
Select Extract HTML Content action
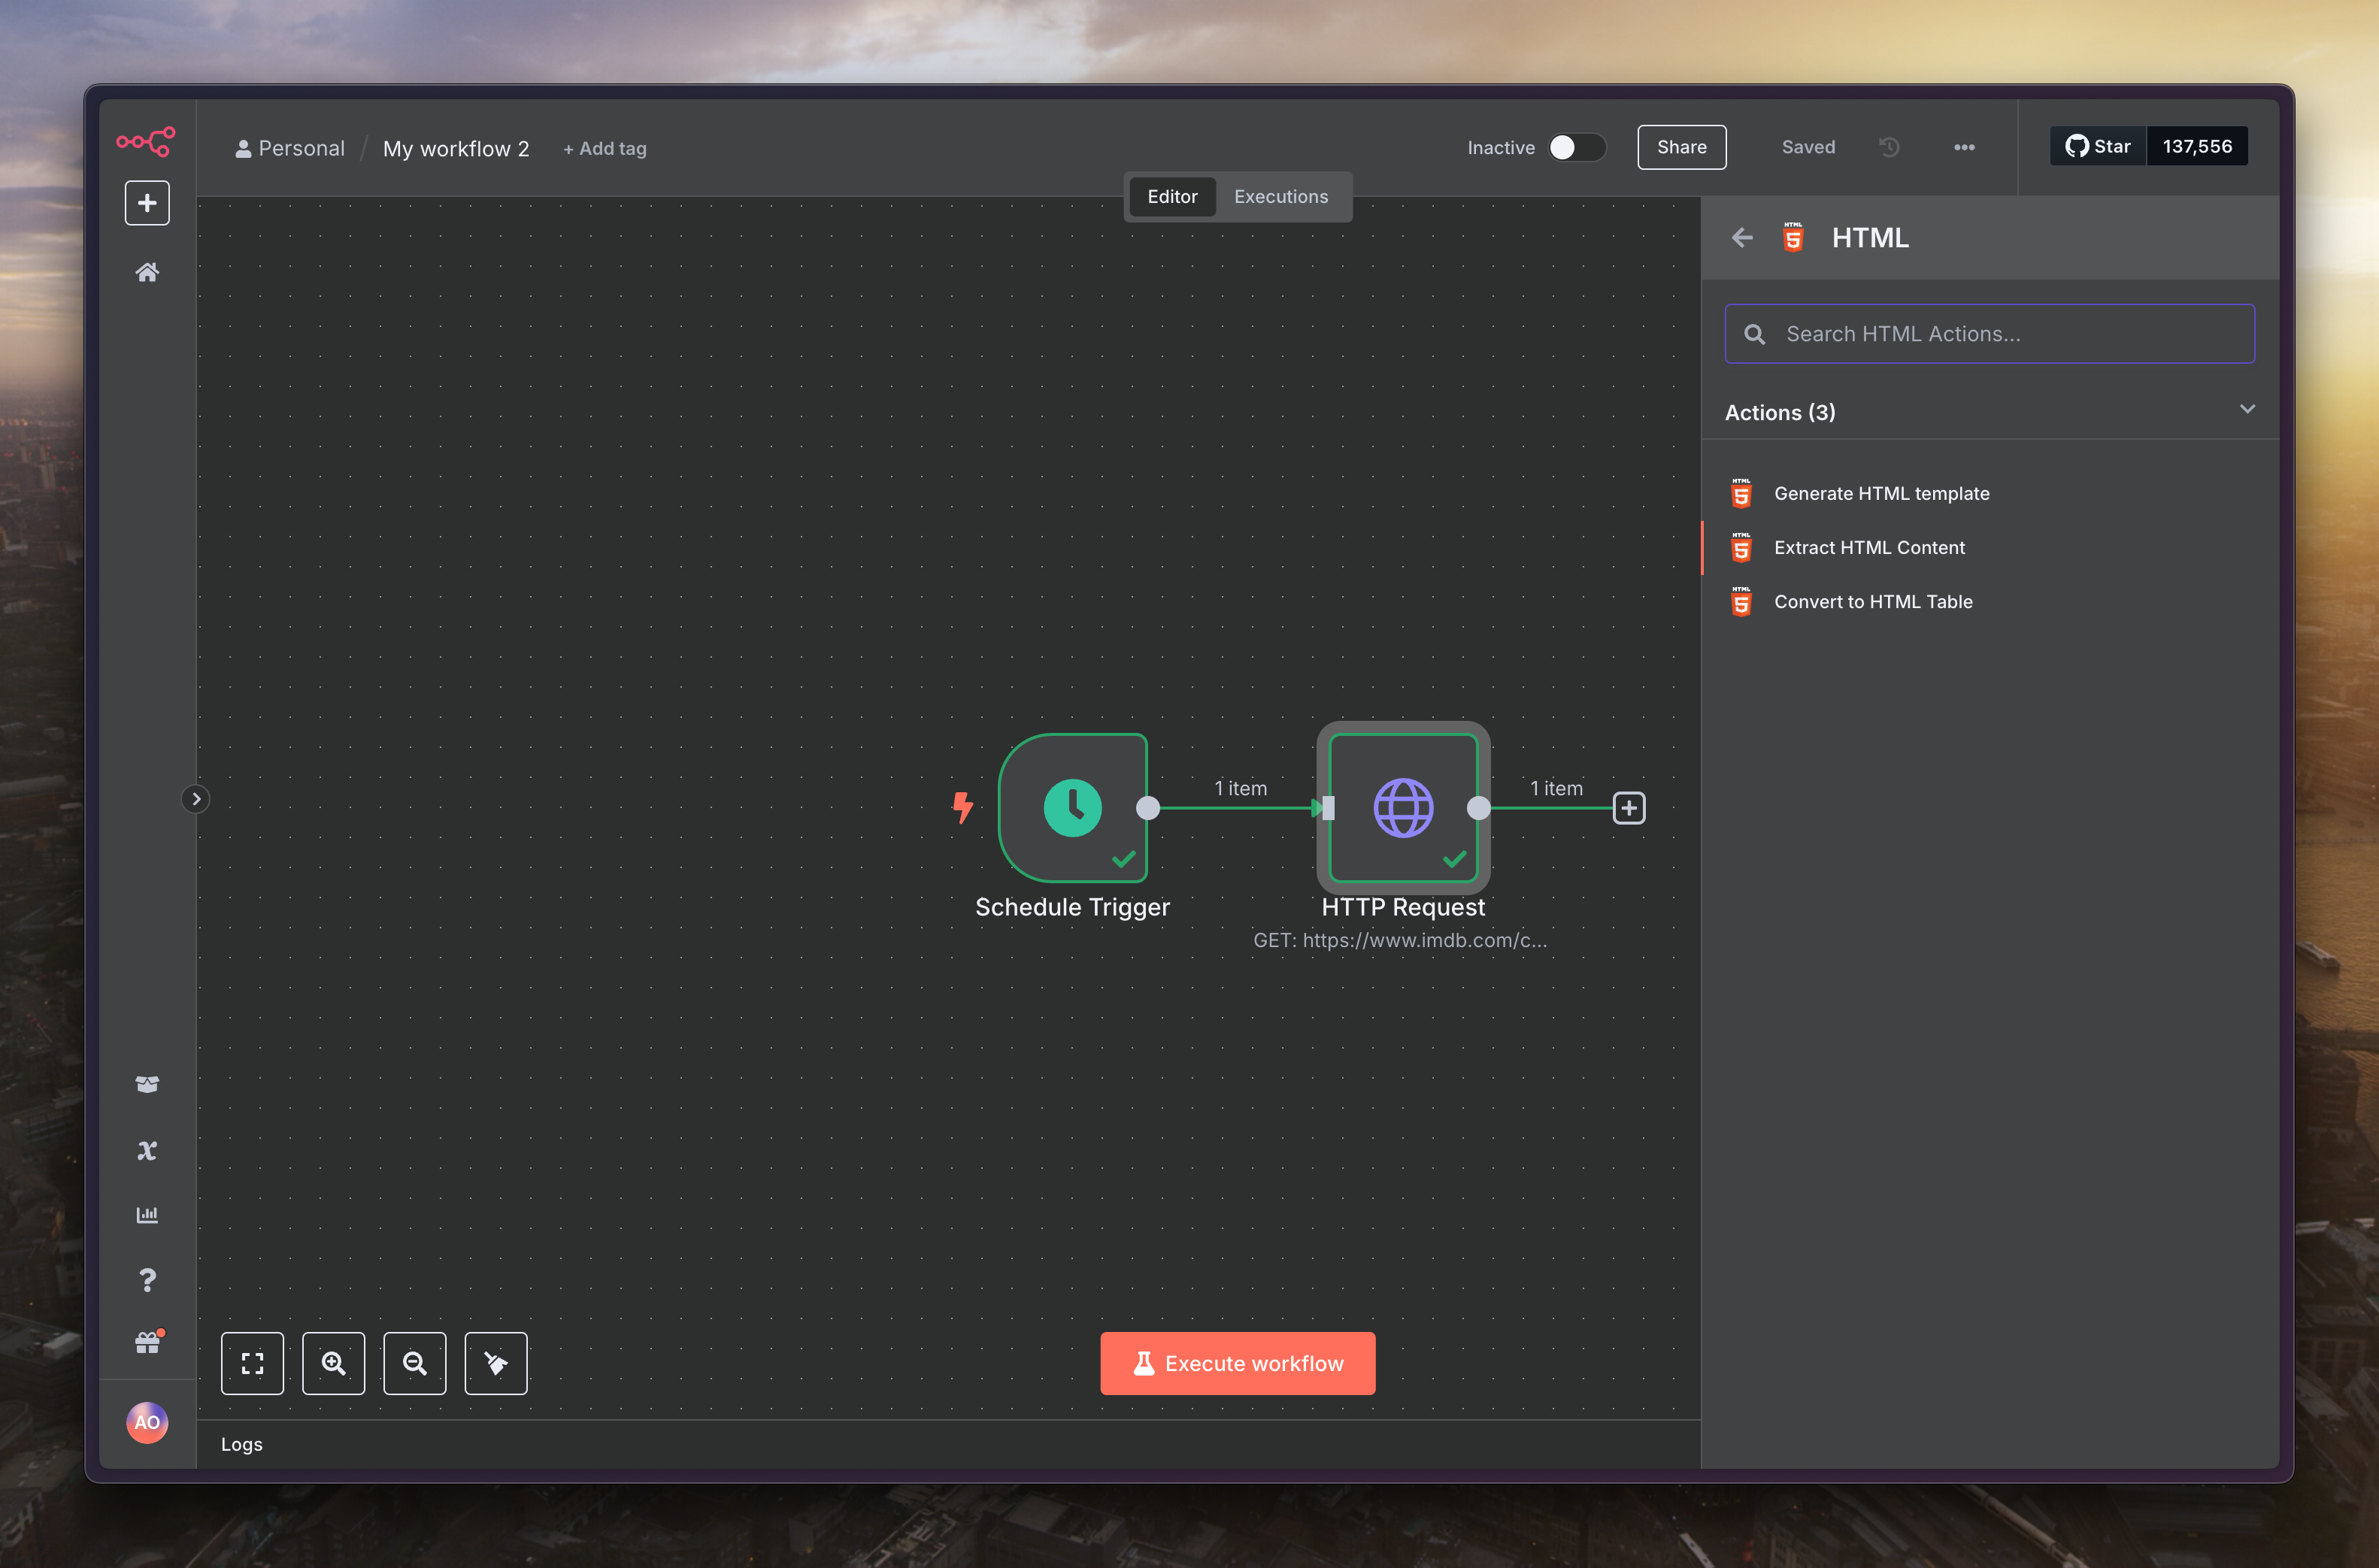[1868, 548]
